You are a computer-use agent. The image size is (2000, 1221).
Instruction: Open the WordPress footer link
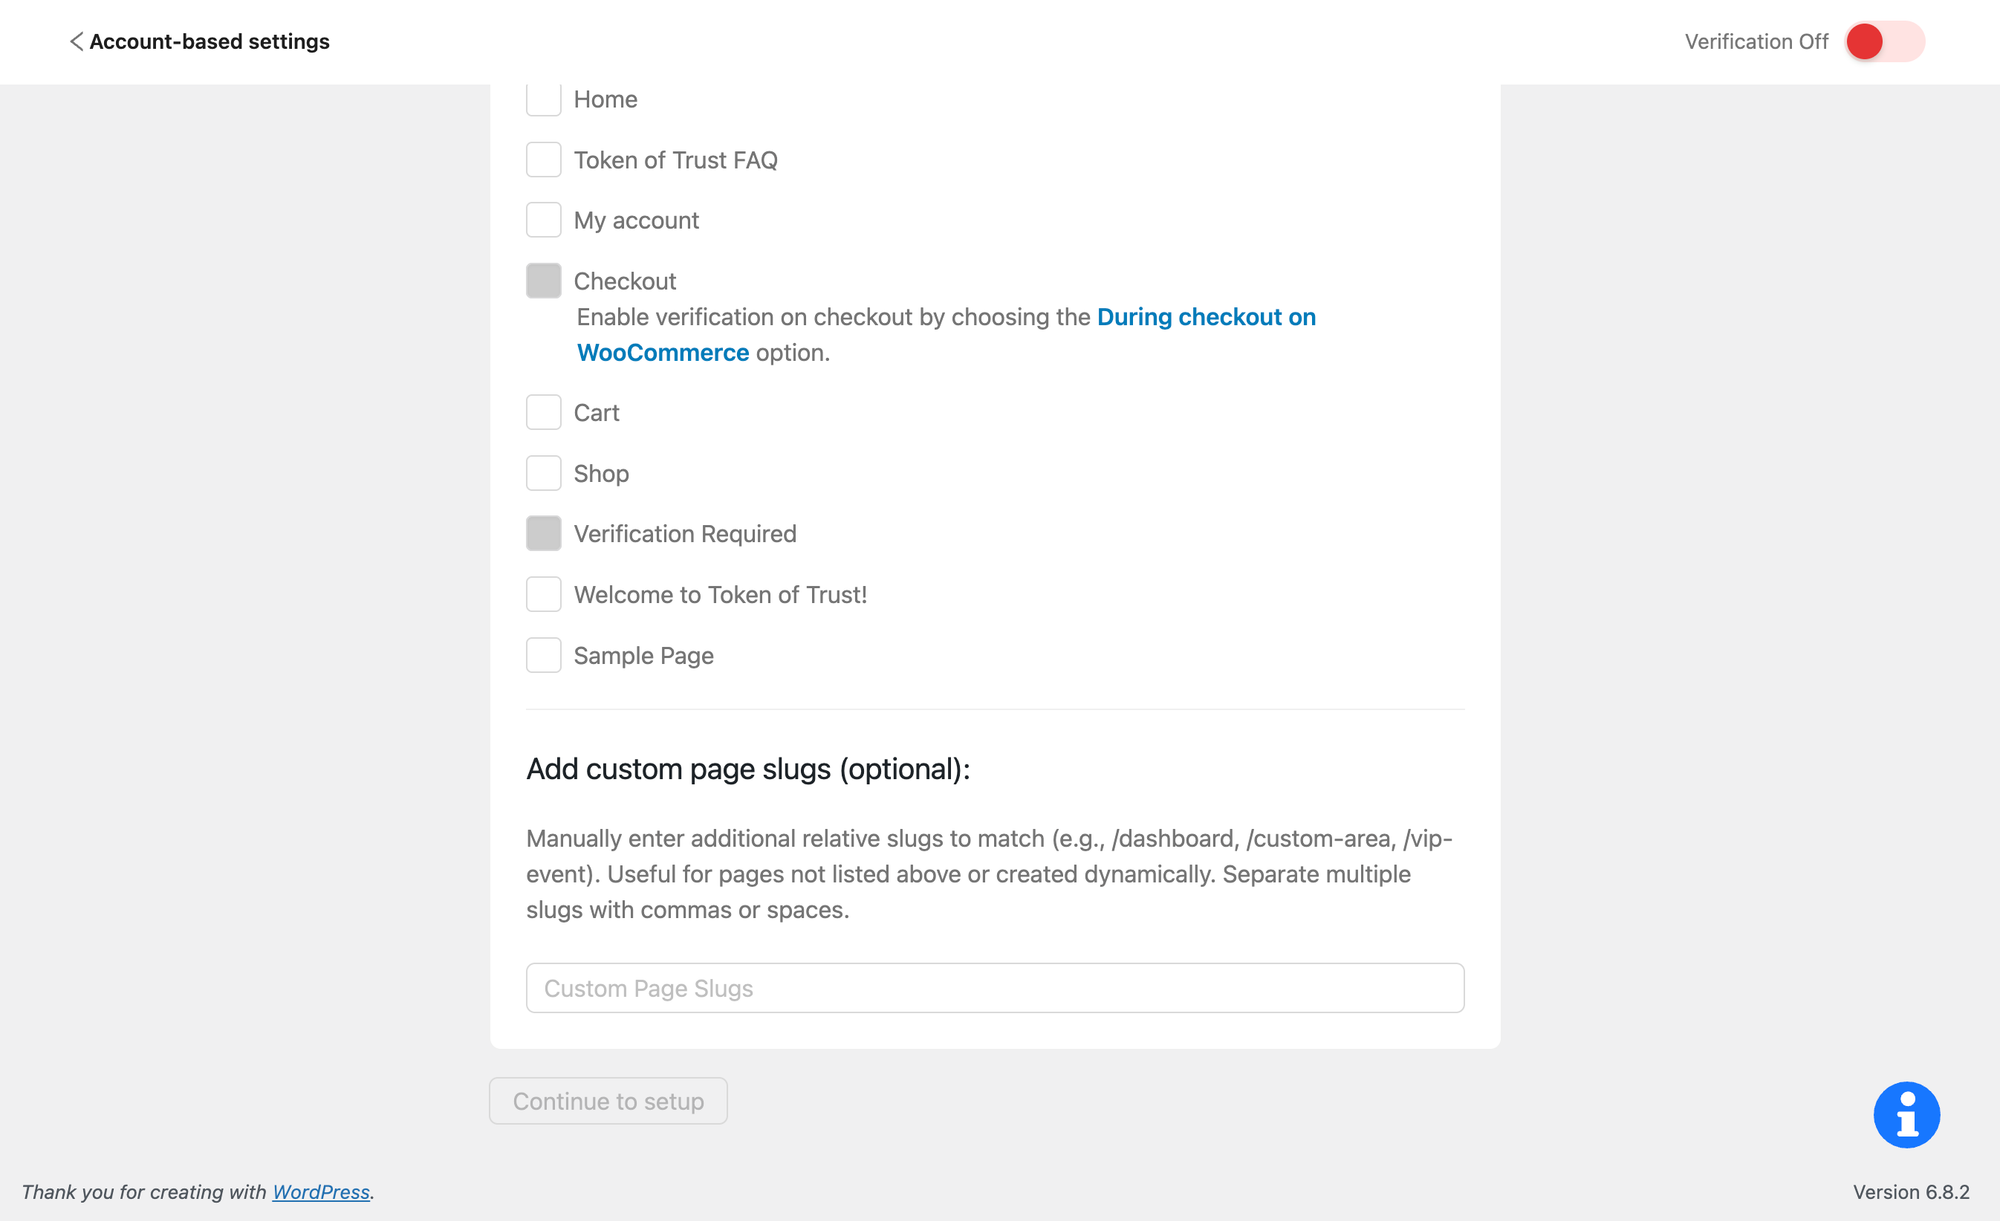click(321, 1192)
